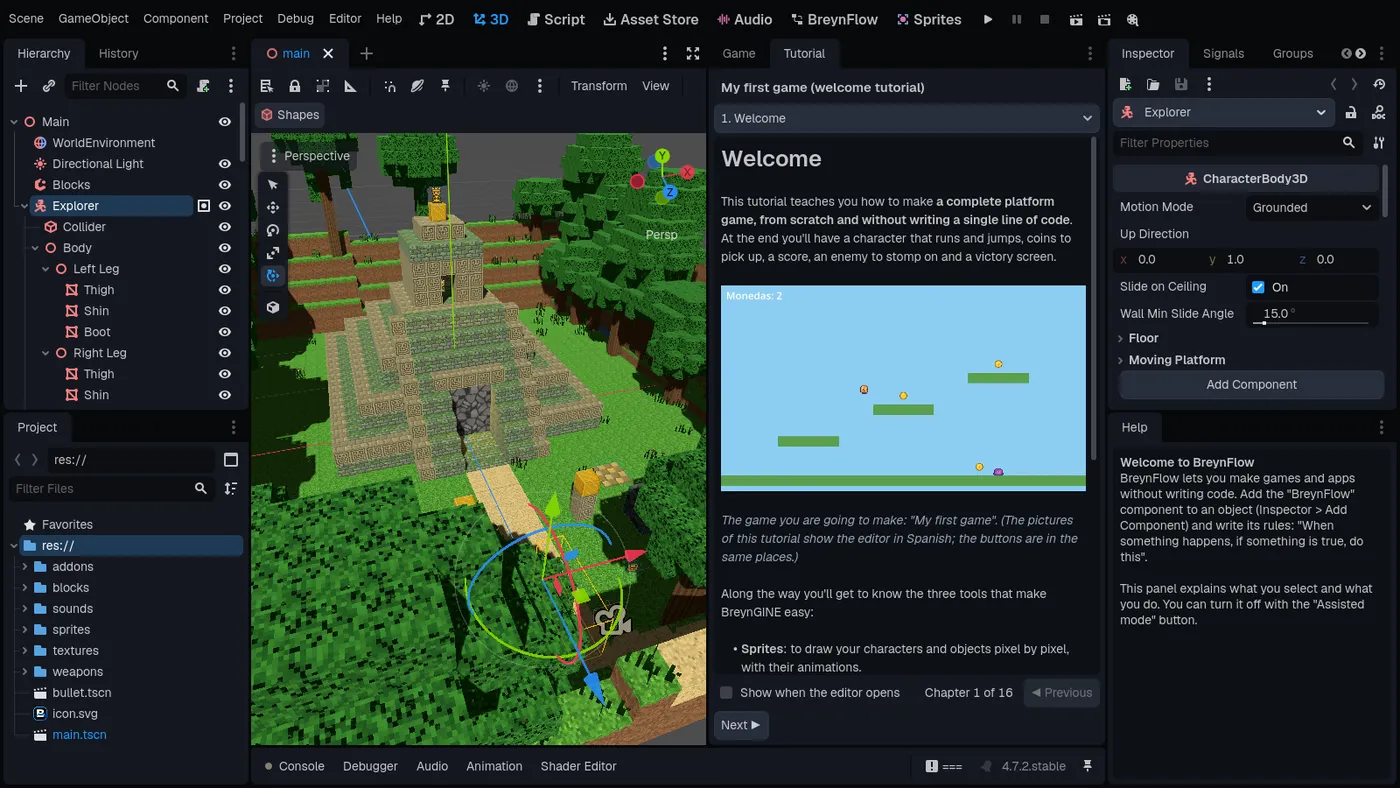Hide the Directional Light node via eye icon
1400x788 pixels.
click(225, 164)
